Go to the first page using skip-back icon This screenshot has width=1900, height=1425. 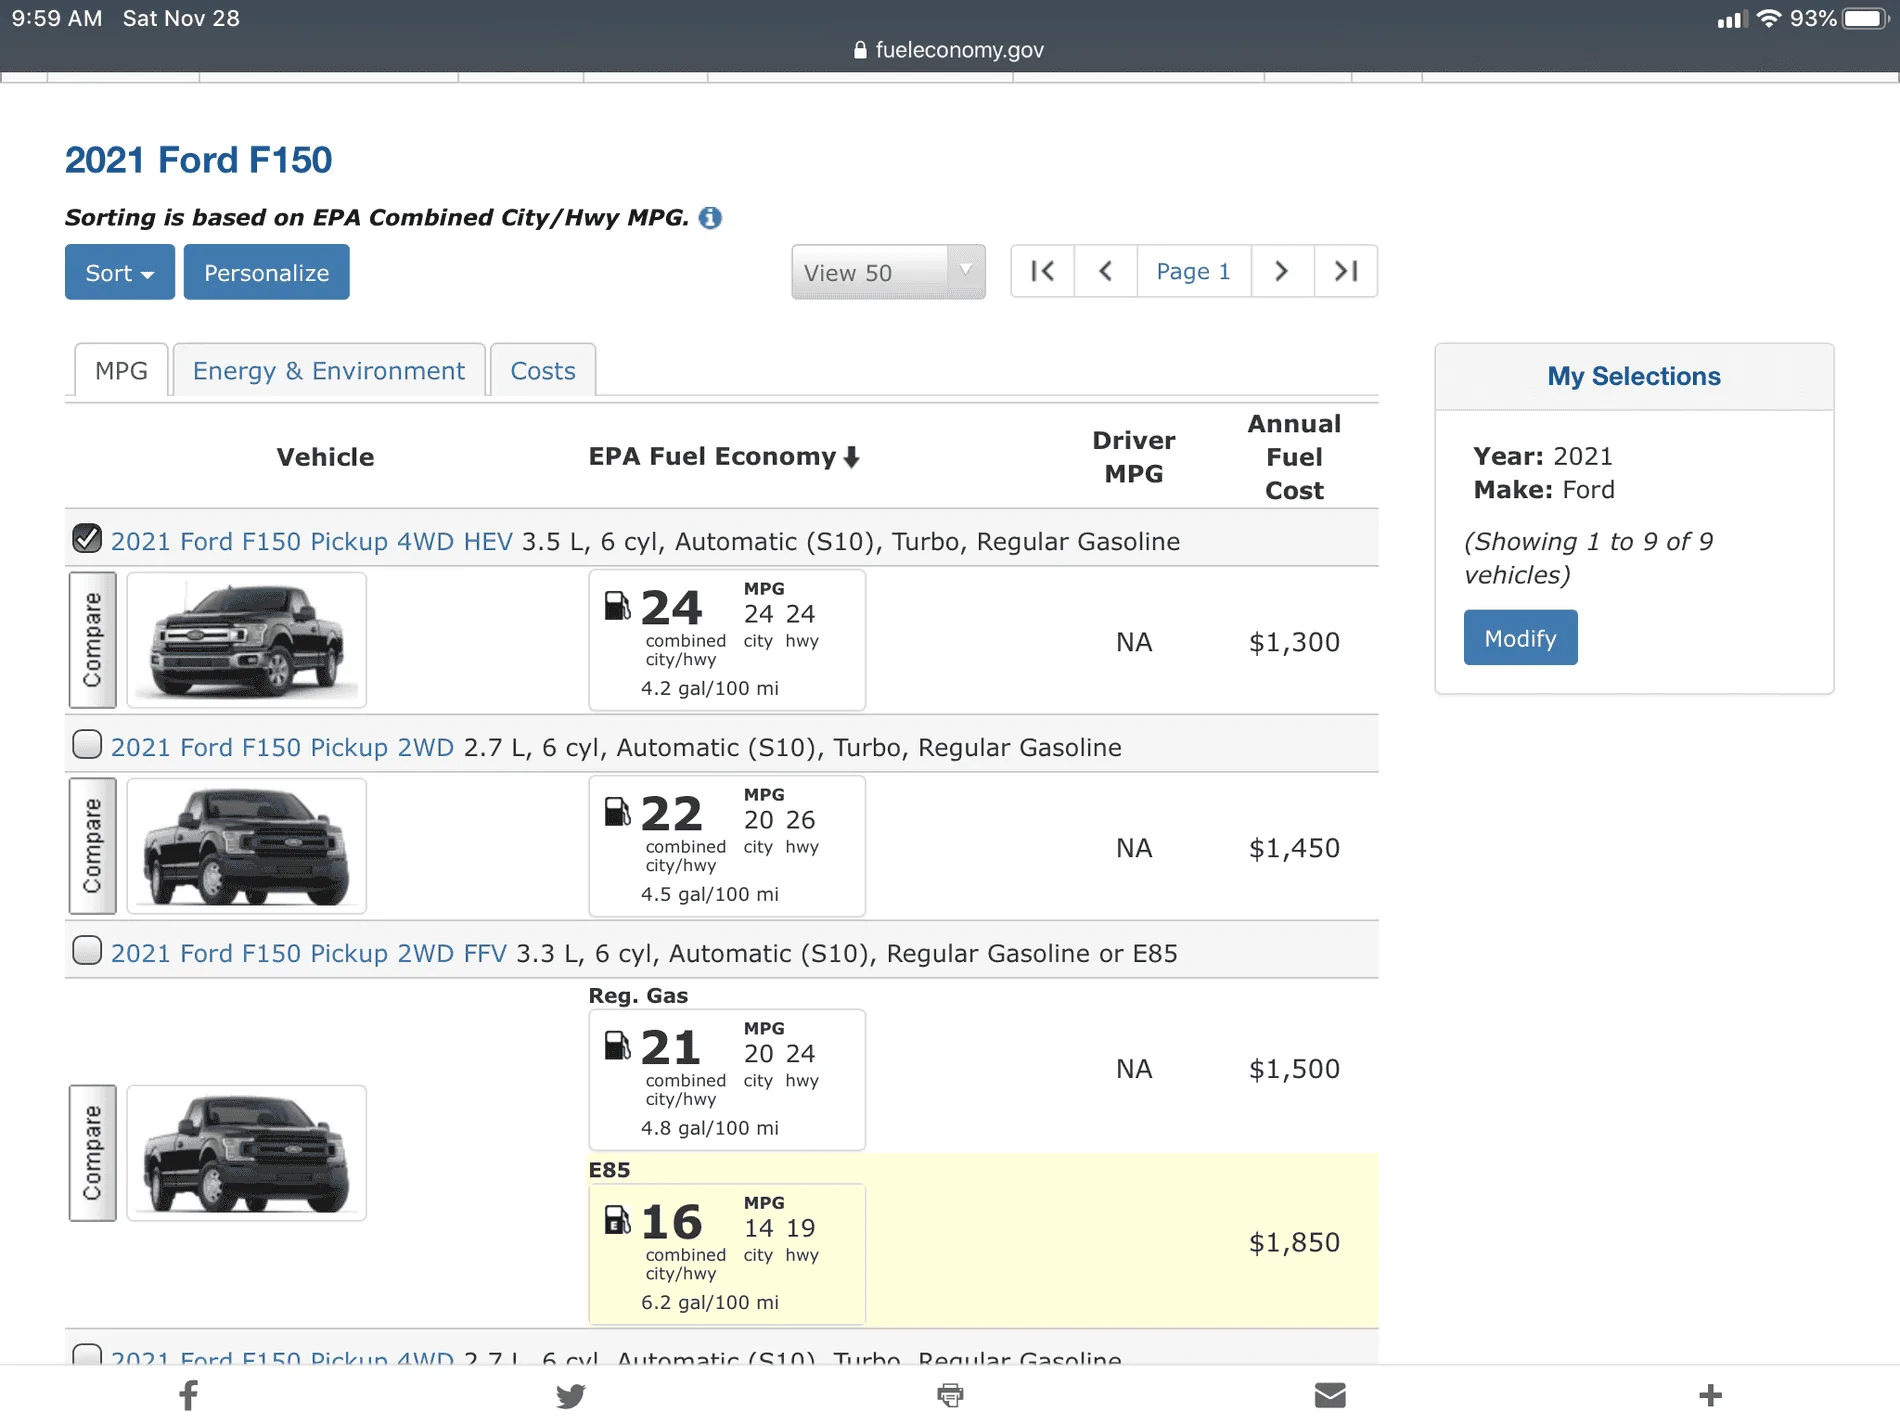point(1042,271)
